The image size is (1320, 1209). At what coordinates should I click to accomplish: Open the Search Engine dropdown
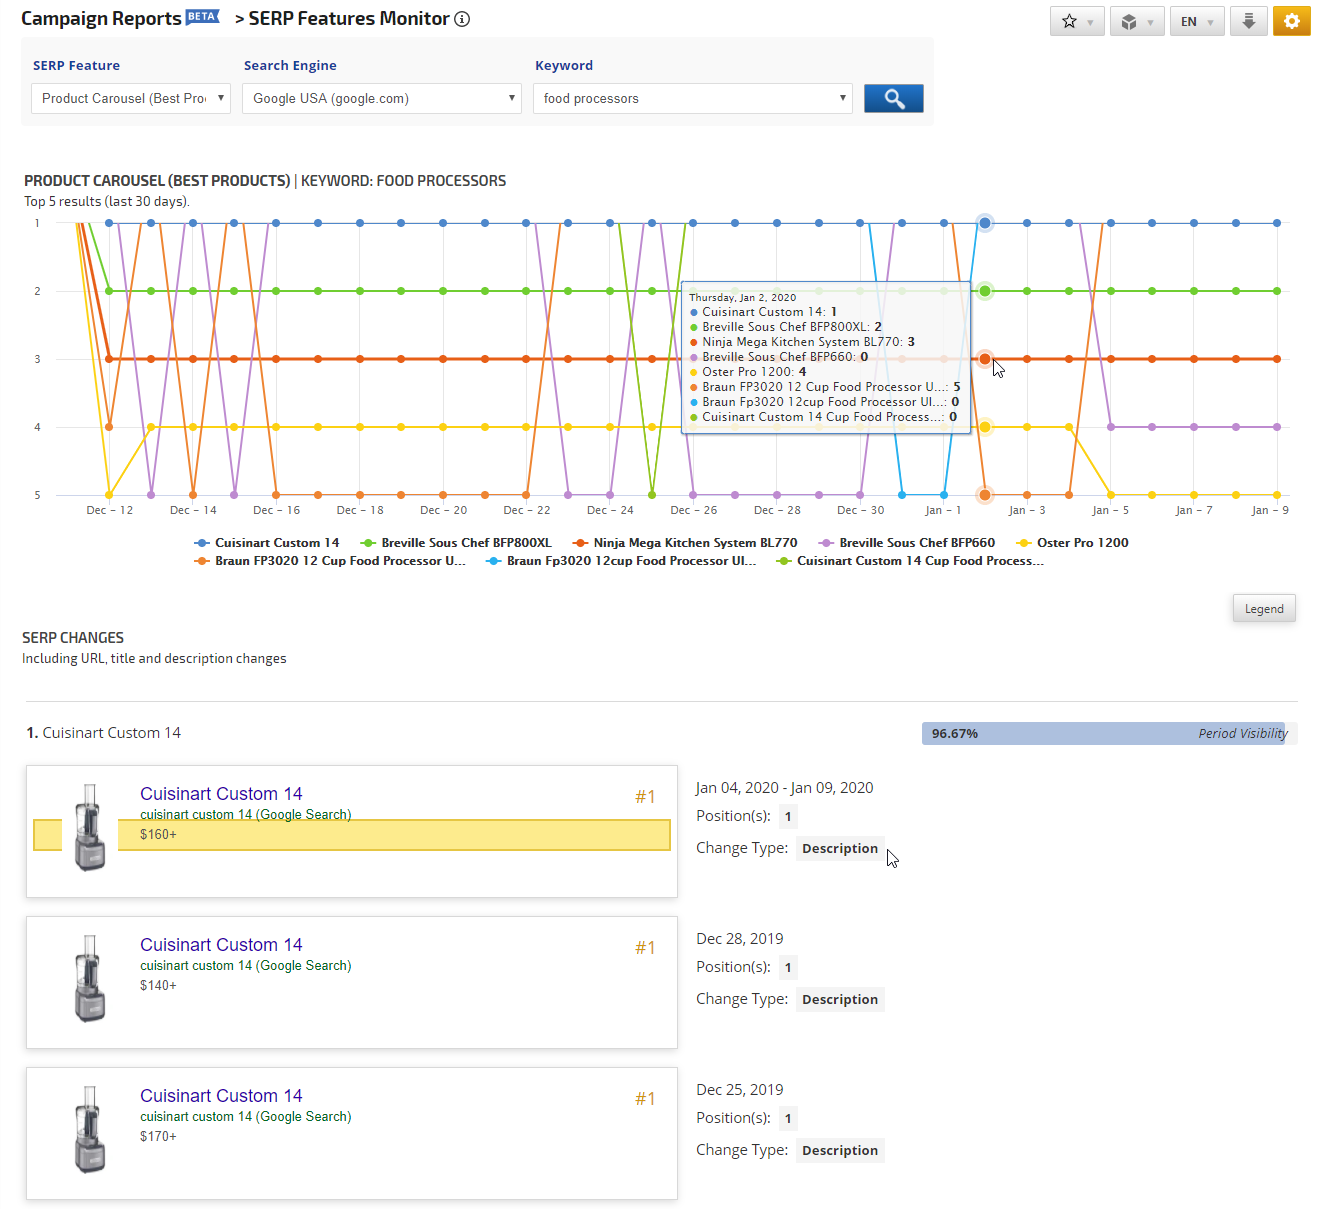click(381, 98)
